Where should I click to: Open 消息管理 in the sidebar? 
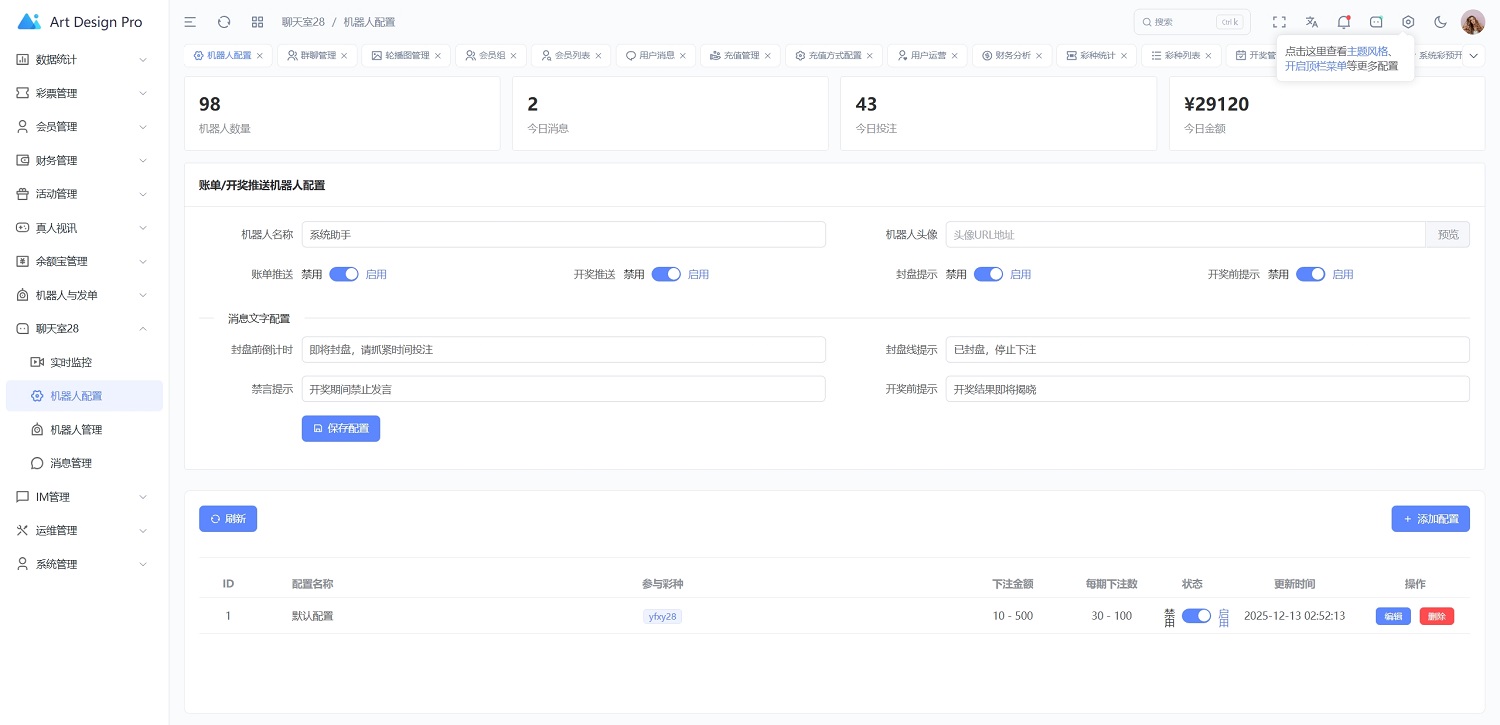71,463
